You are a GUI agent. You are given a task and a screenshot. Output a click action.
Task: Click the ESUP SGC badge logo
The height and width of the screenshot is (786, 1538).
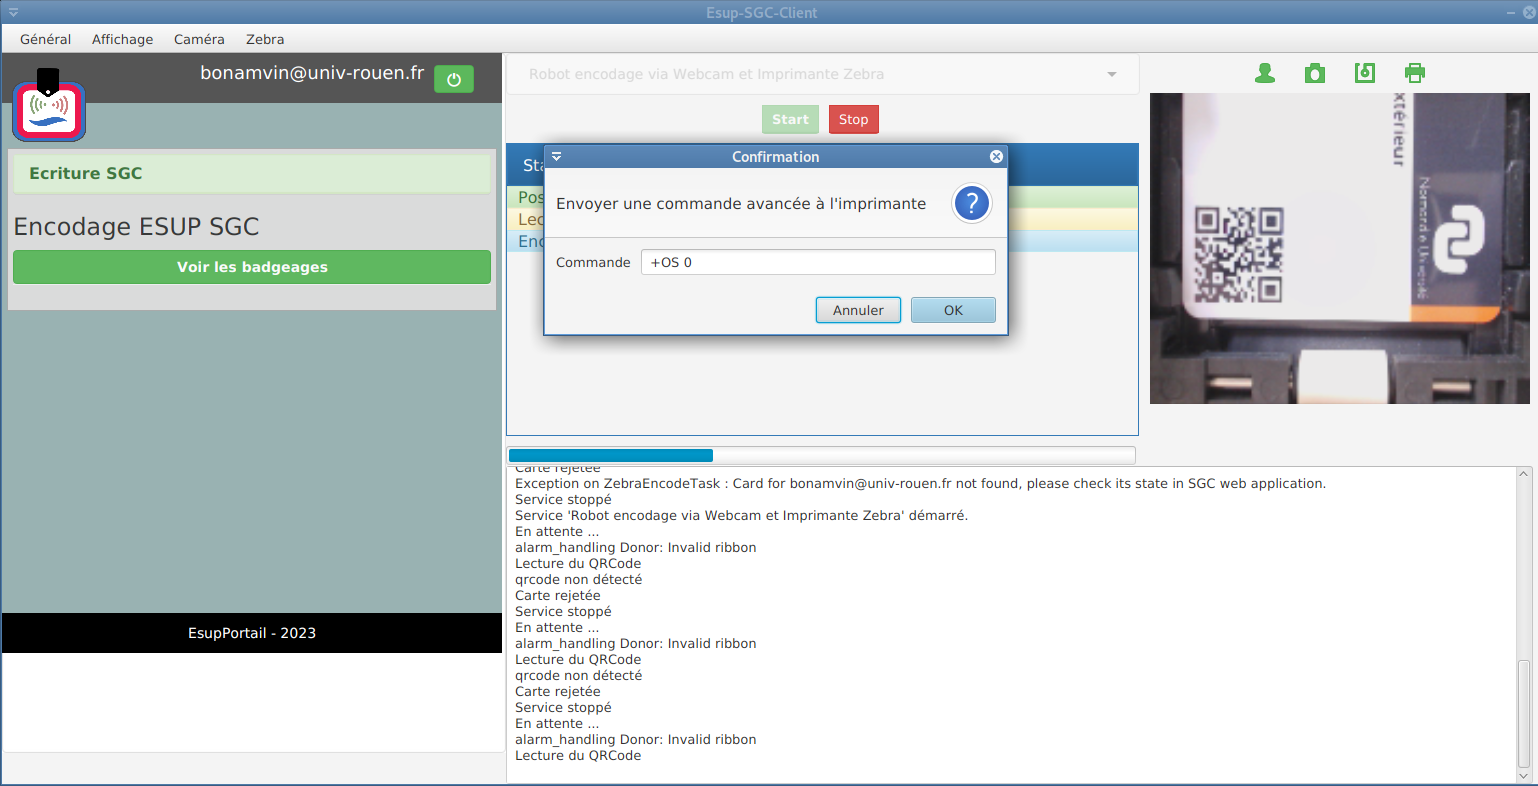(x=49, y=109)
